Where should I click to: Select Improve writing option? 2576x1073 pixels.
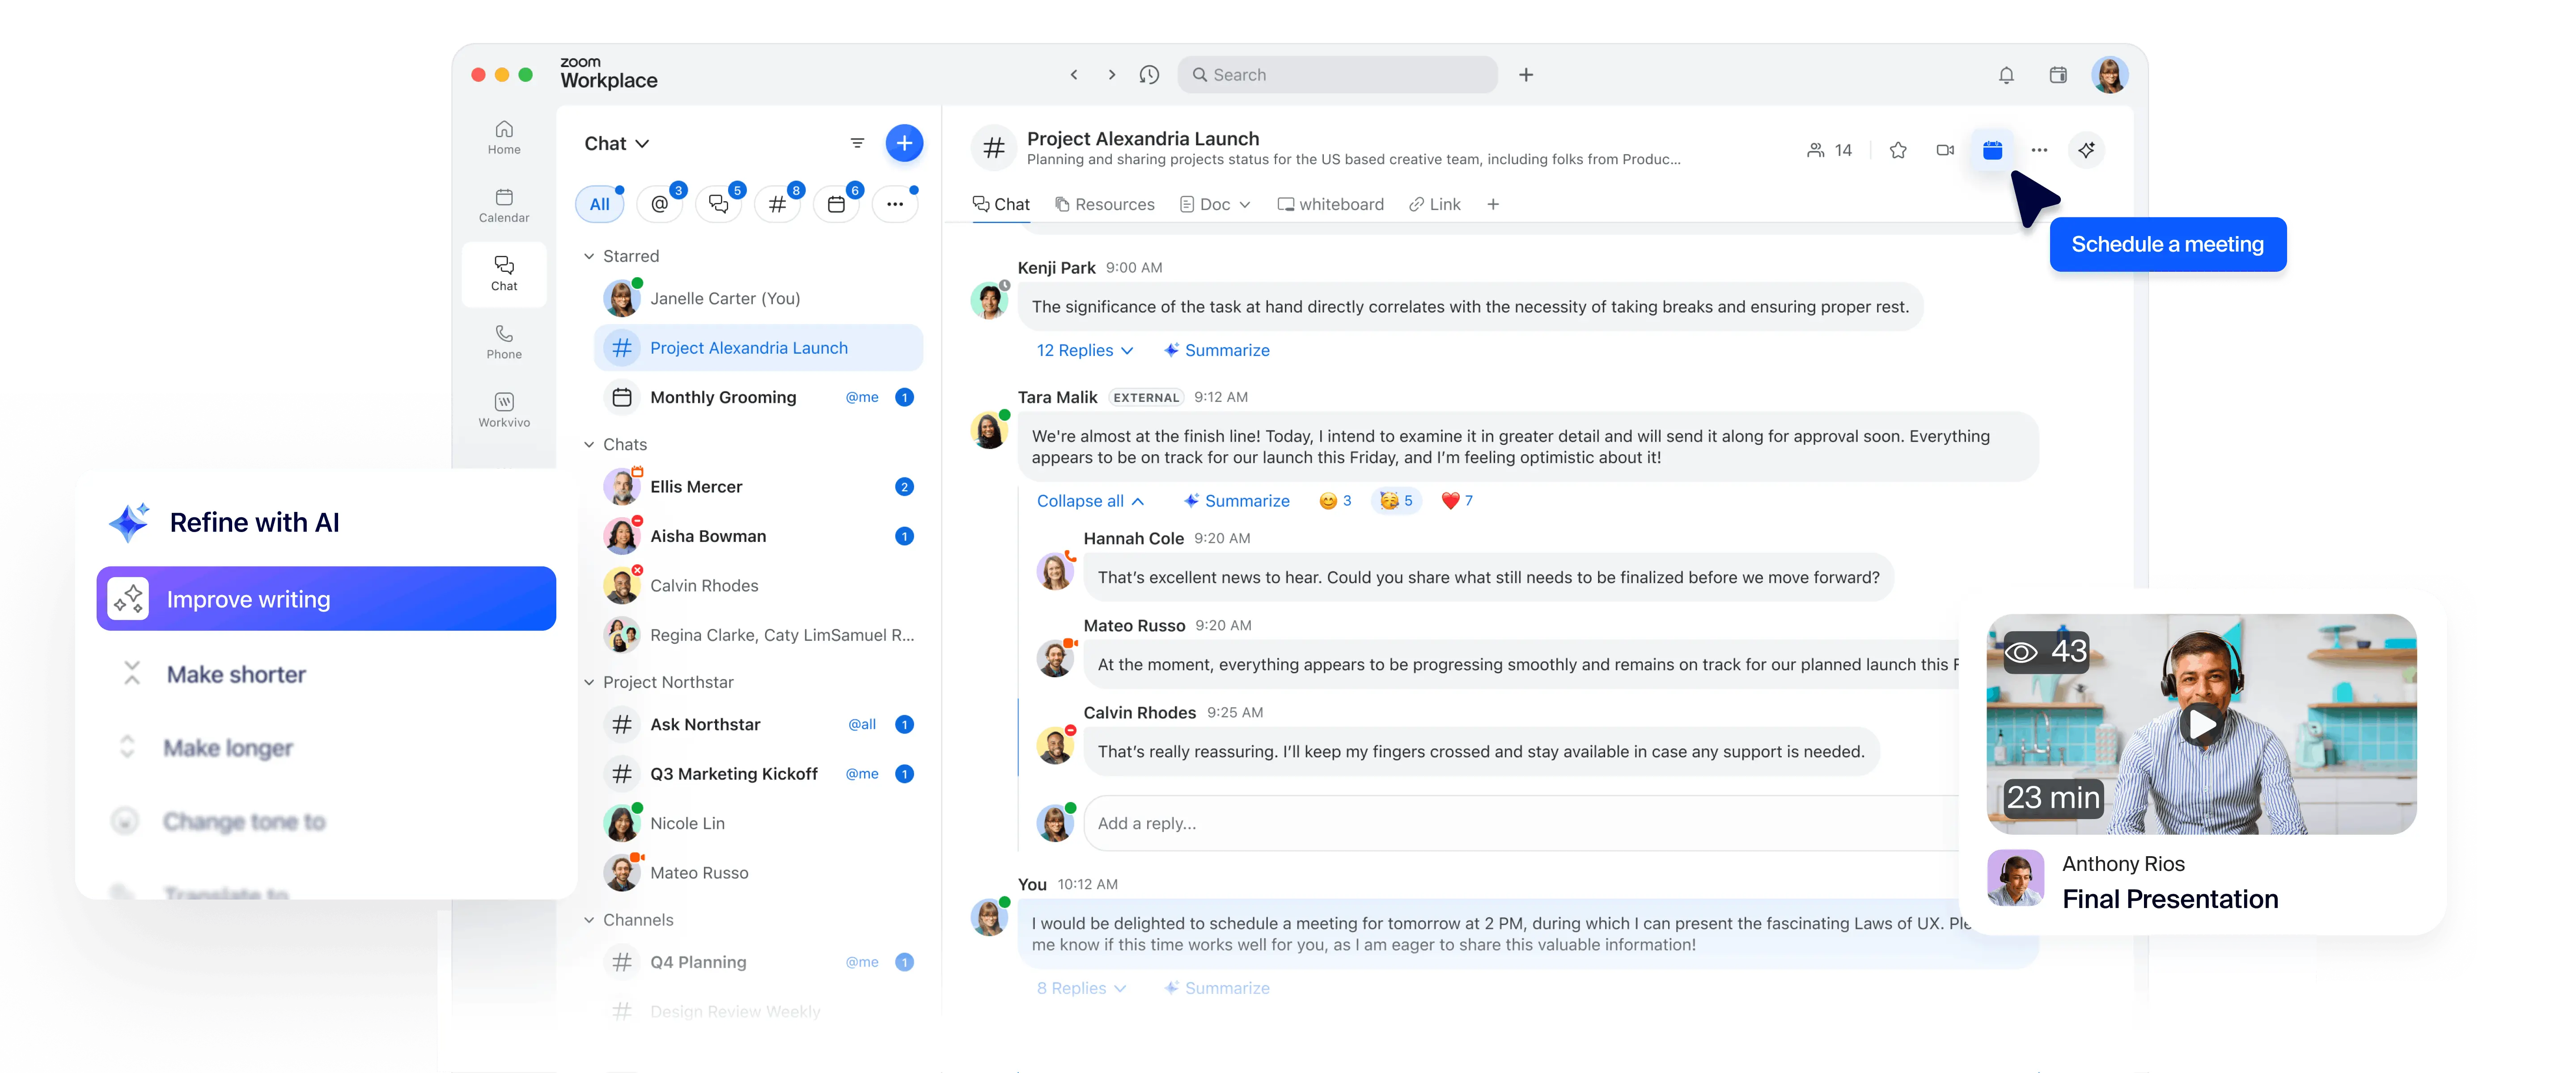[326, 599]
